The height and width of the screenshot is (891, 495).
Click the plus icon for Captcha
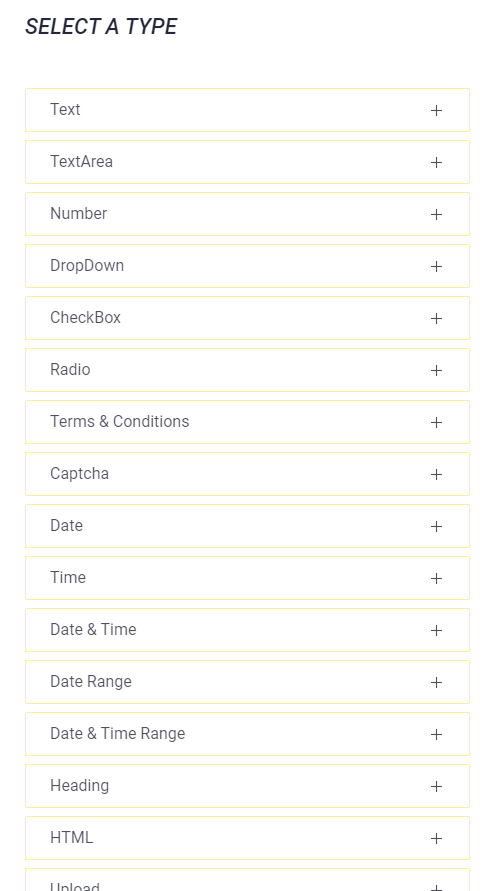tap(436, 474)
